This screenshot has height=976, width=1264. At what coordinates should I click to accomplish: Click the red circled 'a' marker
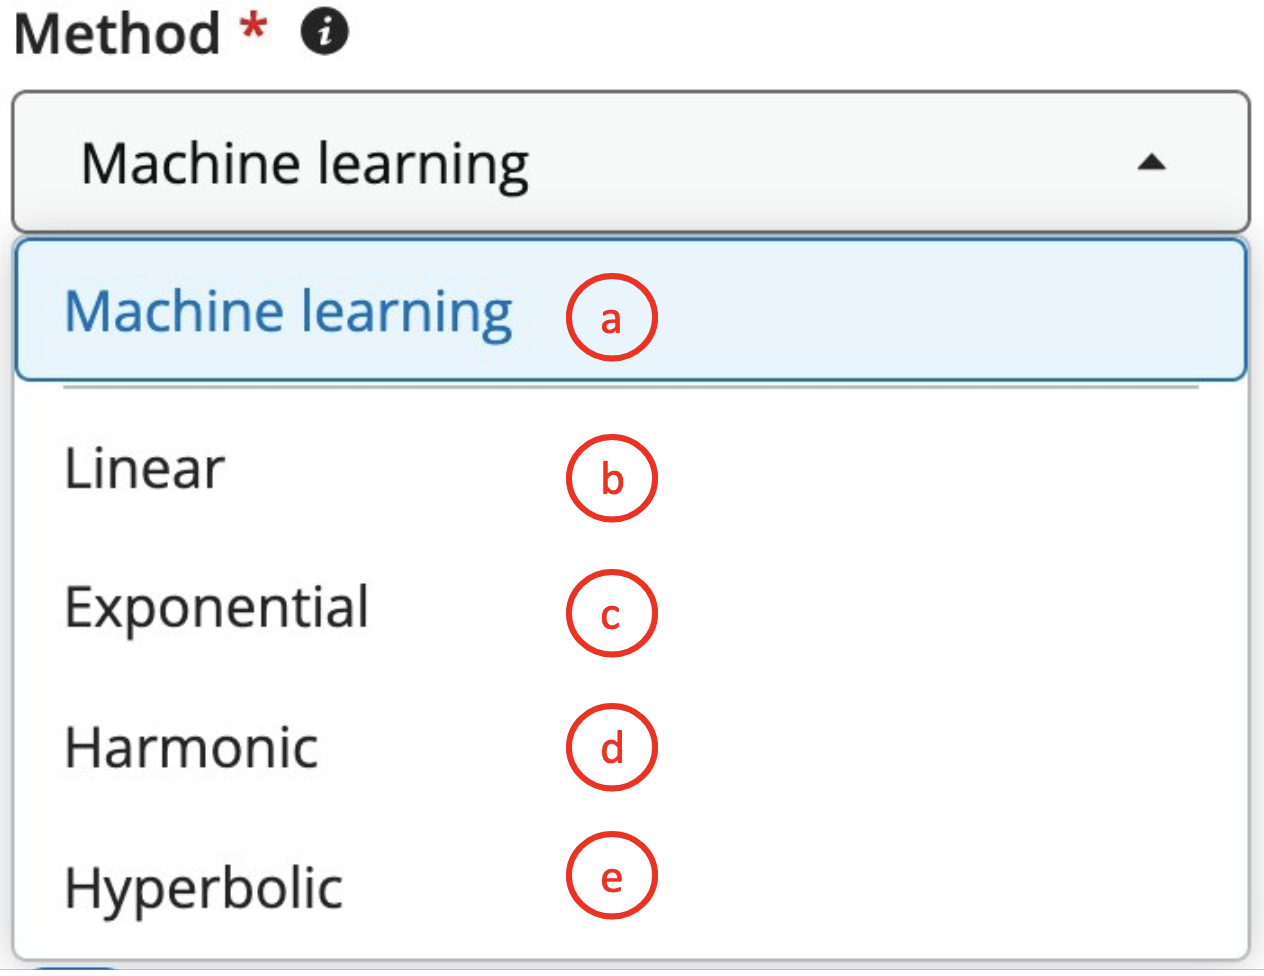[x=611, y=318]
